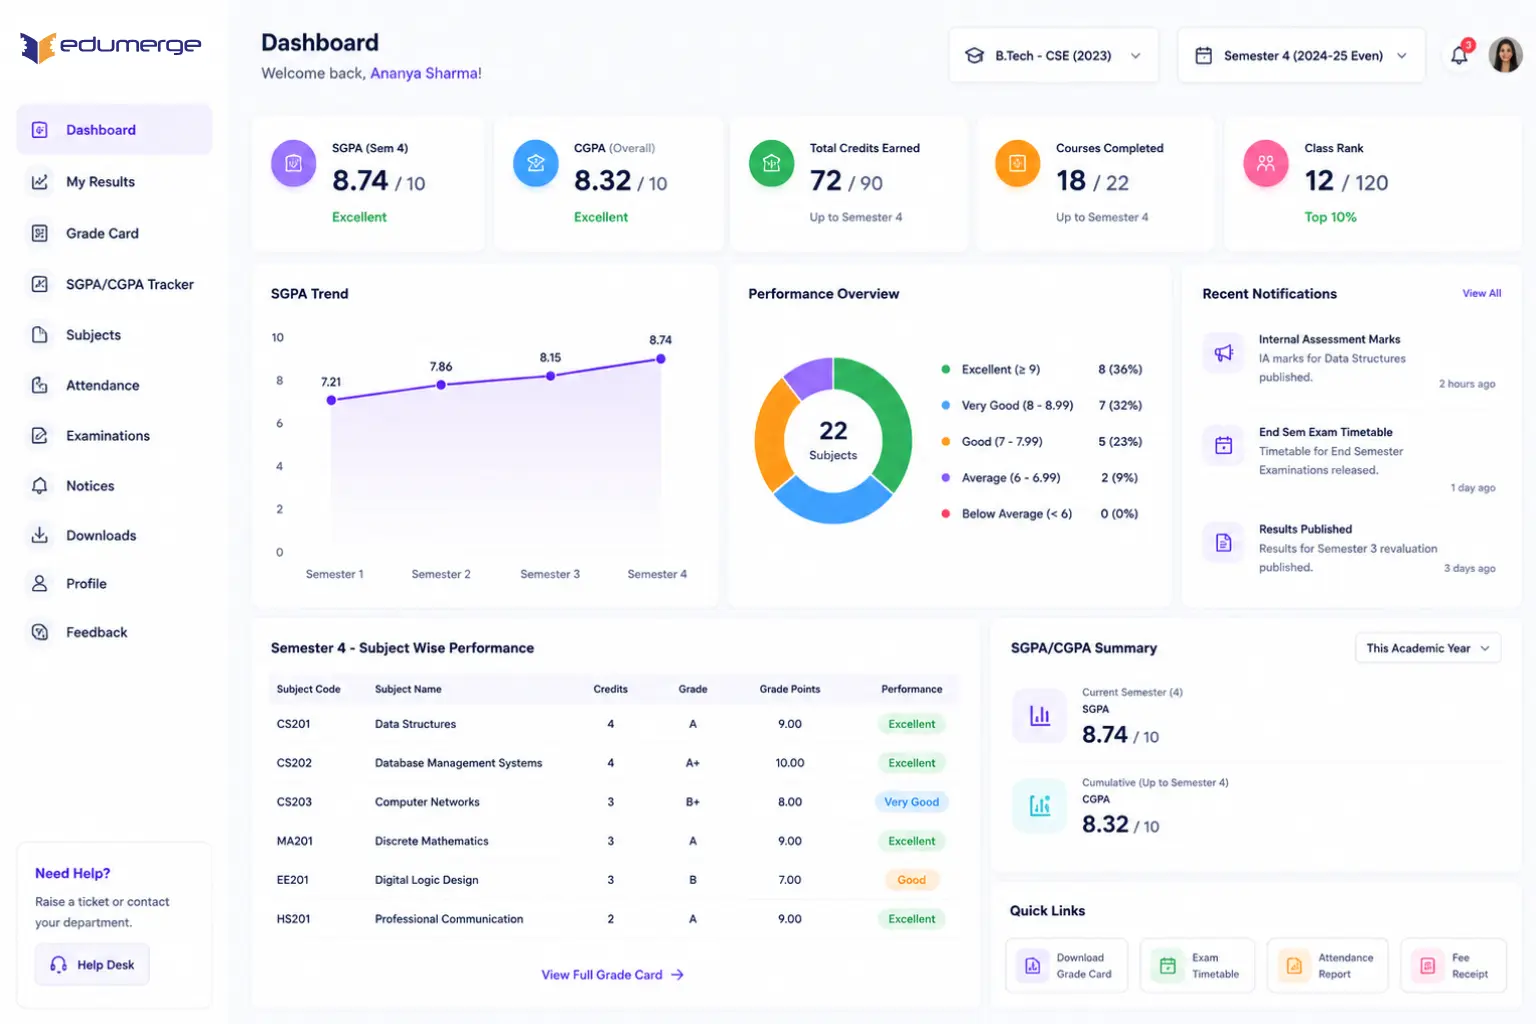Click the Exam Timetable quick link icon

(x=1167, y=966)
